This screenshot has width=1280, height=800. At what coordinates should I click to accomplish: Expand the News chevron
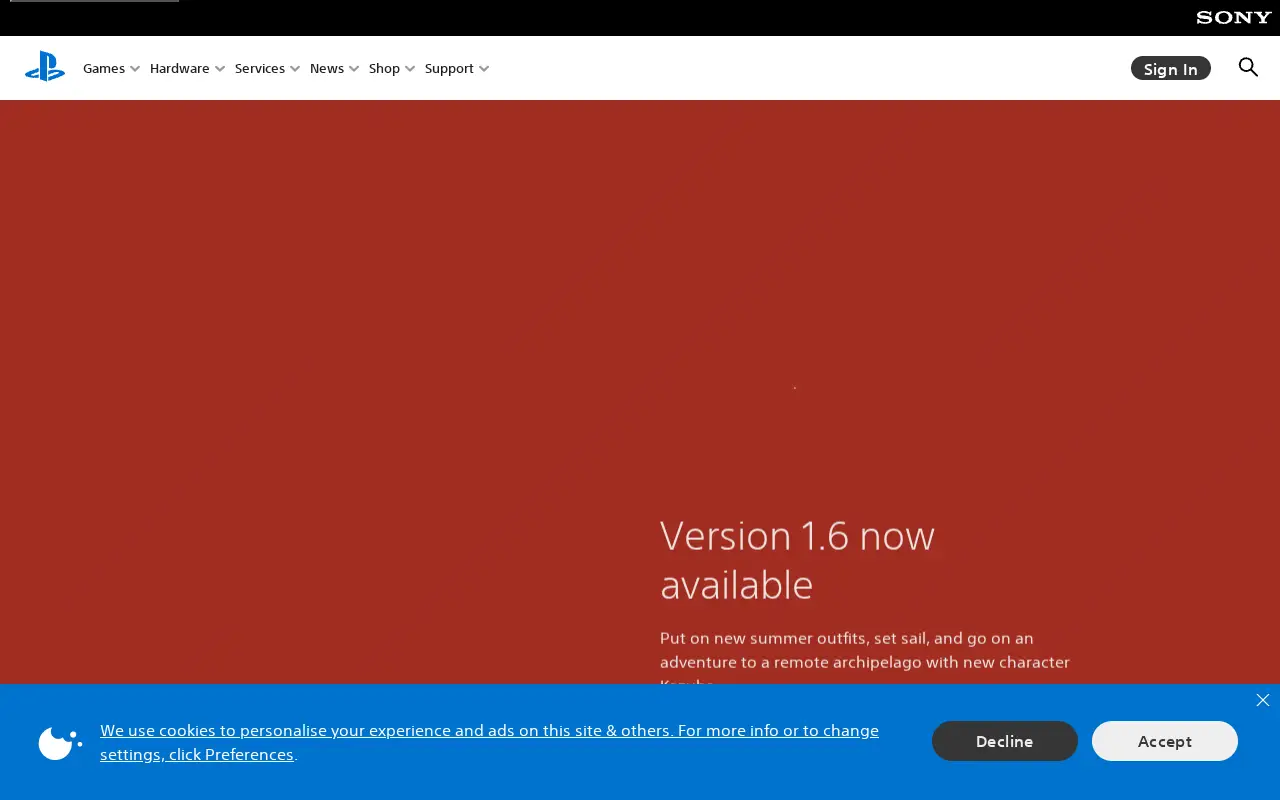coord(354,69)
